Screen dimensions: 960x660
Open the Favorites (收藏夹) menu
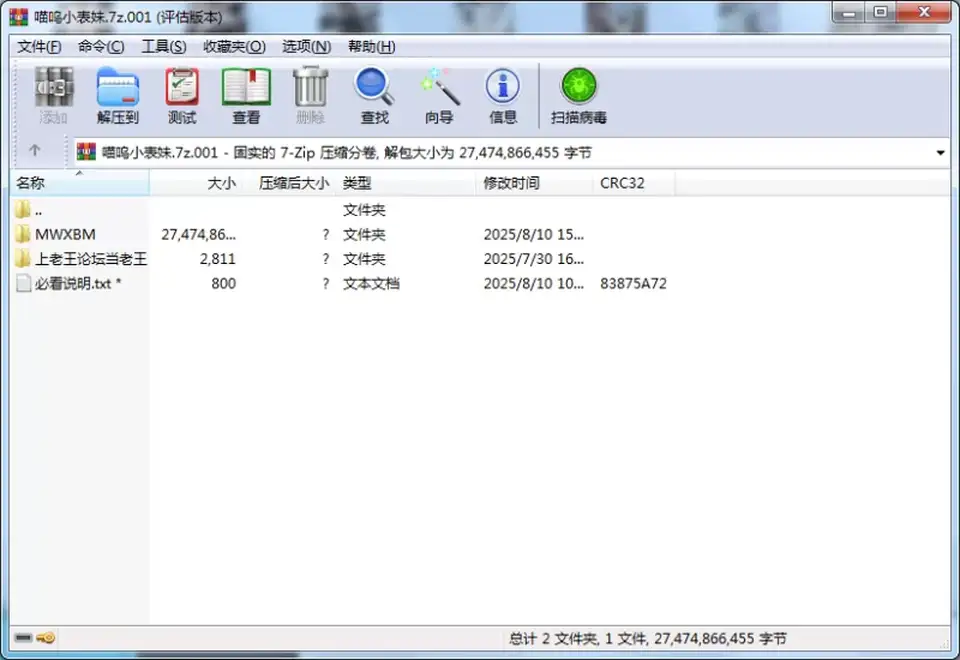pos(234,47)
